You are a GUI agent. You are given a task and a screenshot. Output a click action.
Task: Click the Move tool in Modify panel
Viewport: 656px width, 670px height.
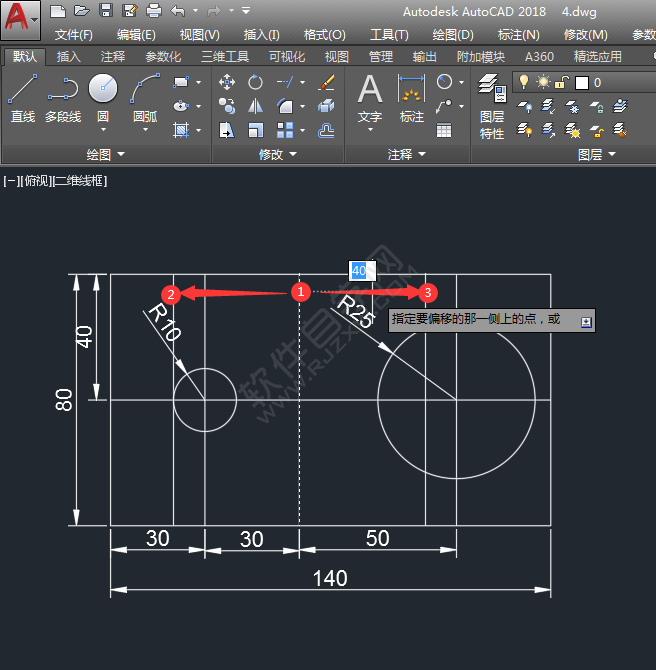point(227,82)
